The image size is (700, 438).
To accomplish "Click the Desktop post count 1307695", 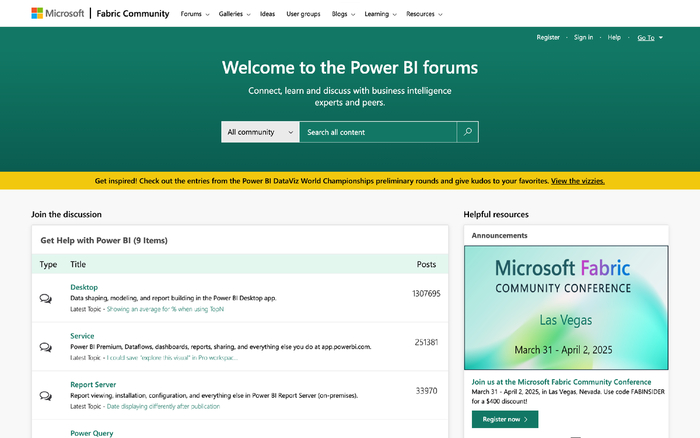I will [426, 293].
